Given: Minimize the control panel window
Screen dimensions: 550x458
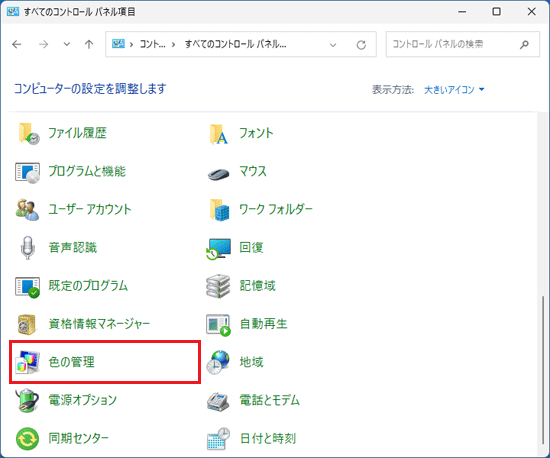Looking at the screenshot, I should (462, 12).
